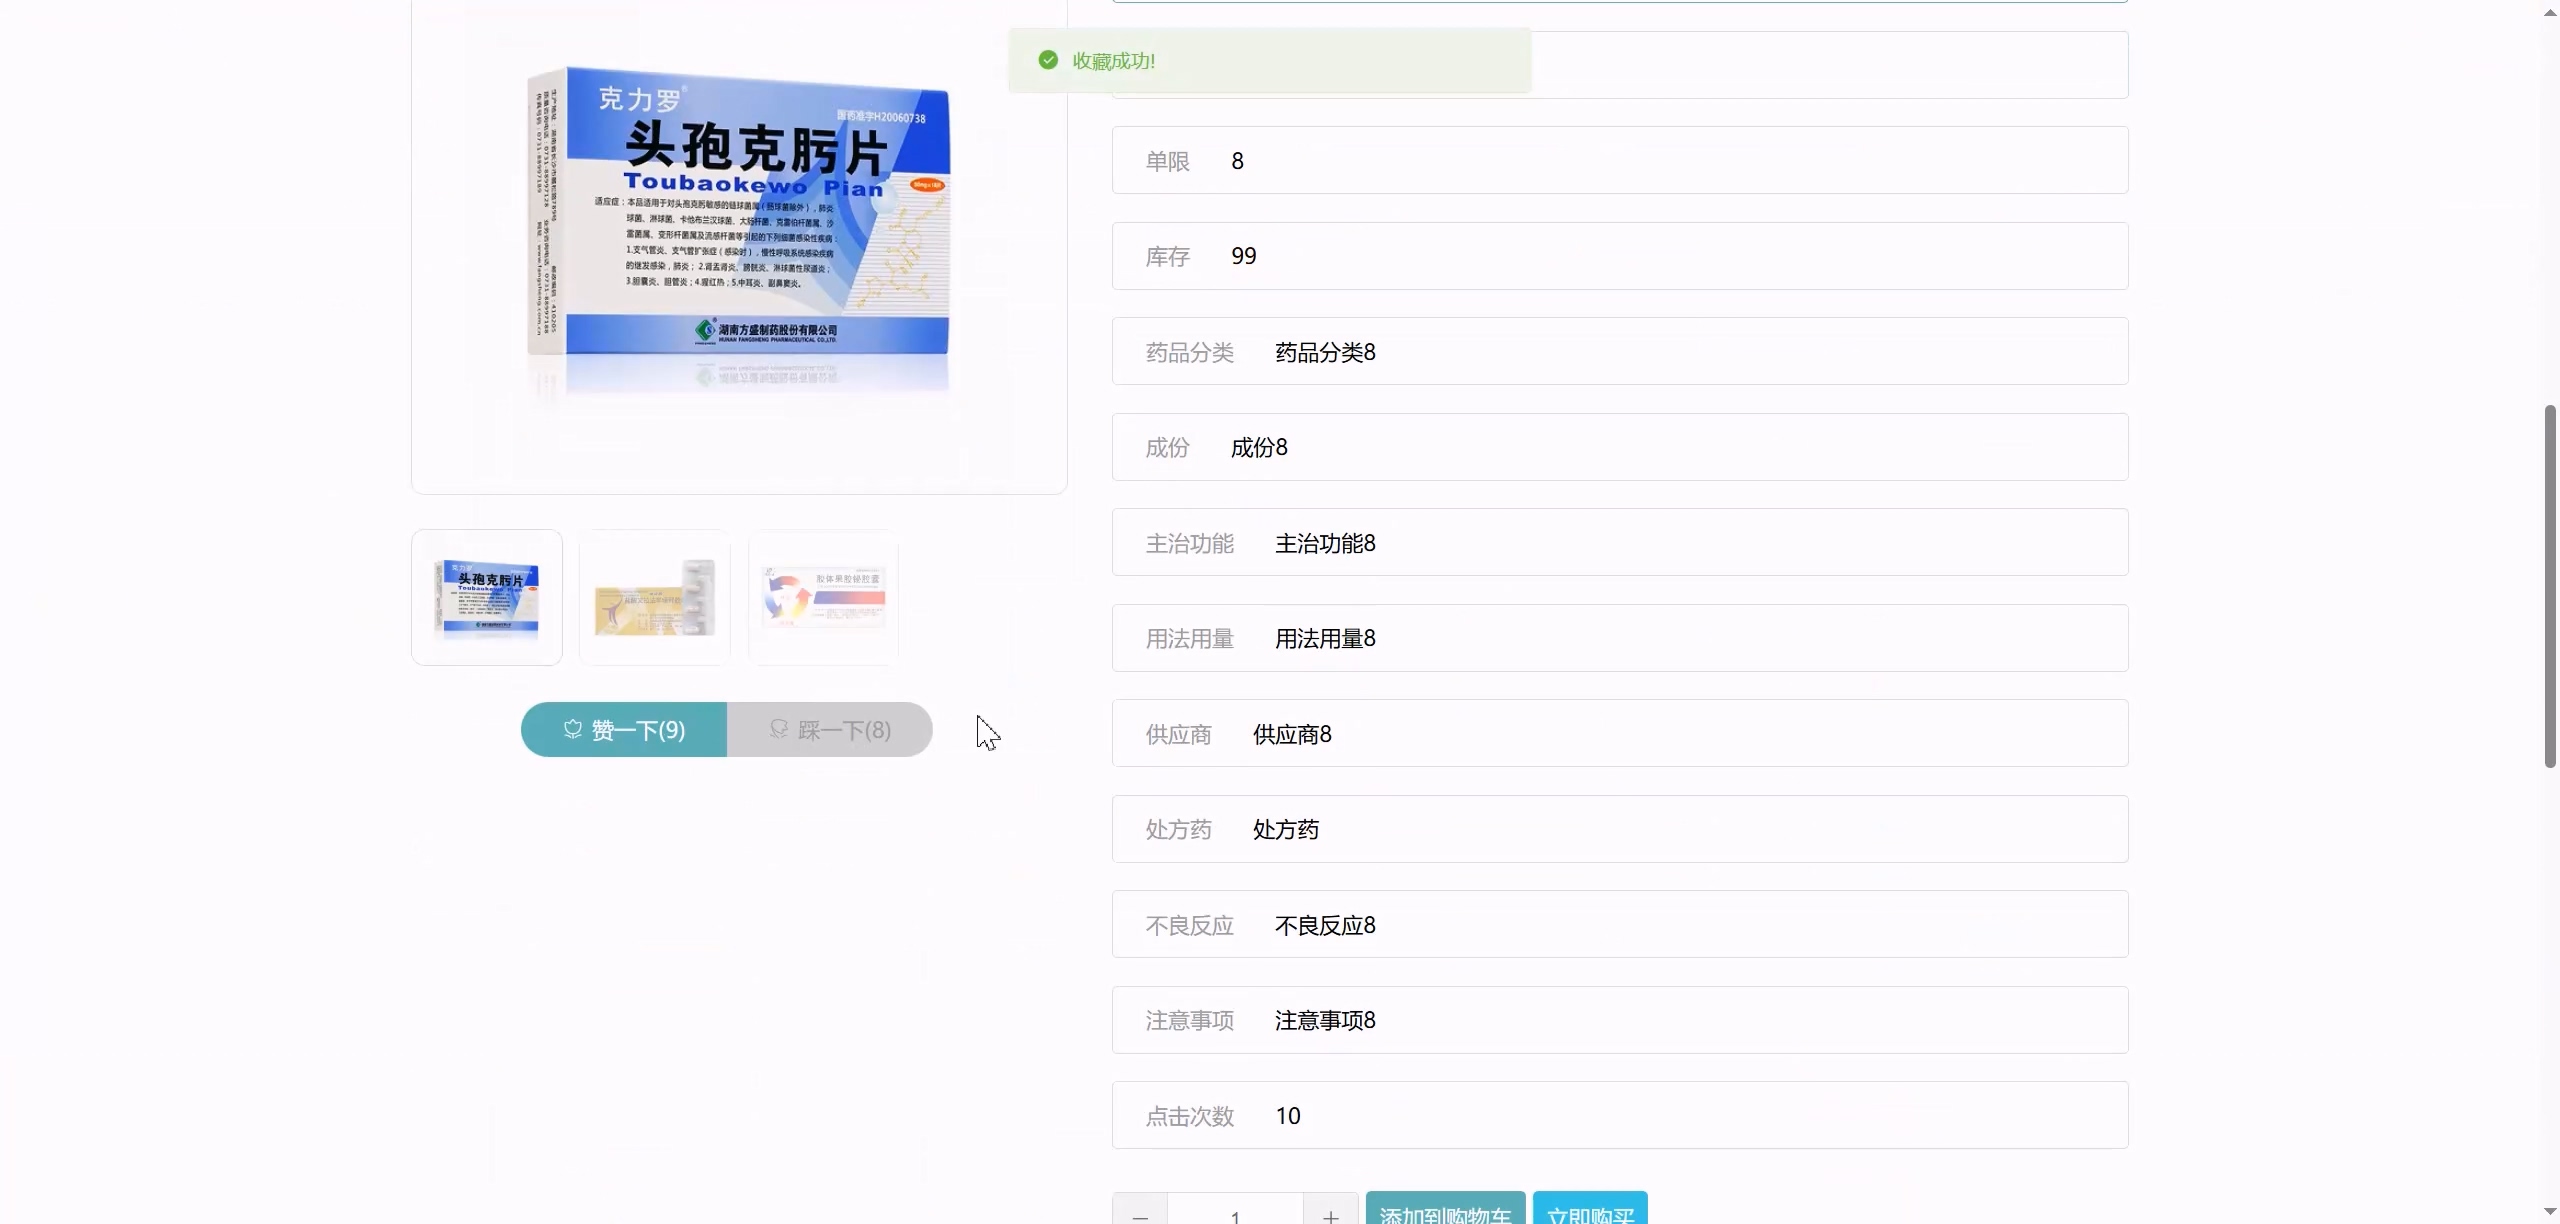This screenshot has width=2560, height=1224.
Task: Click the 收藏成功! notification message
Action: [1114, 61]
